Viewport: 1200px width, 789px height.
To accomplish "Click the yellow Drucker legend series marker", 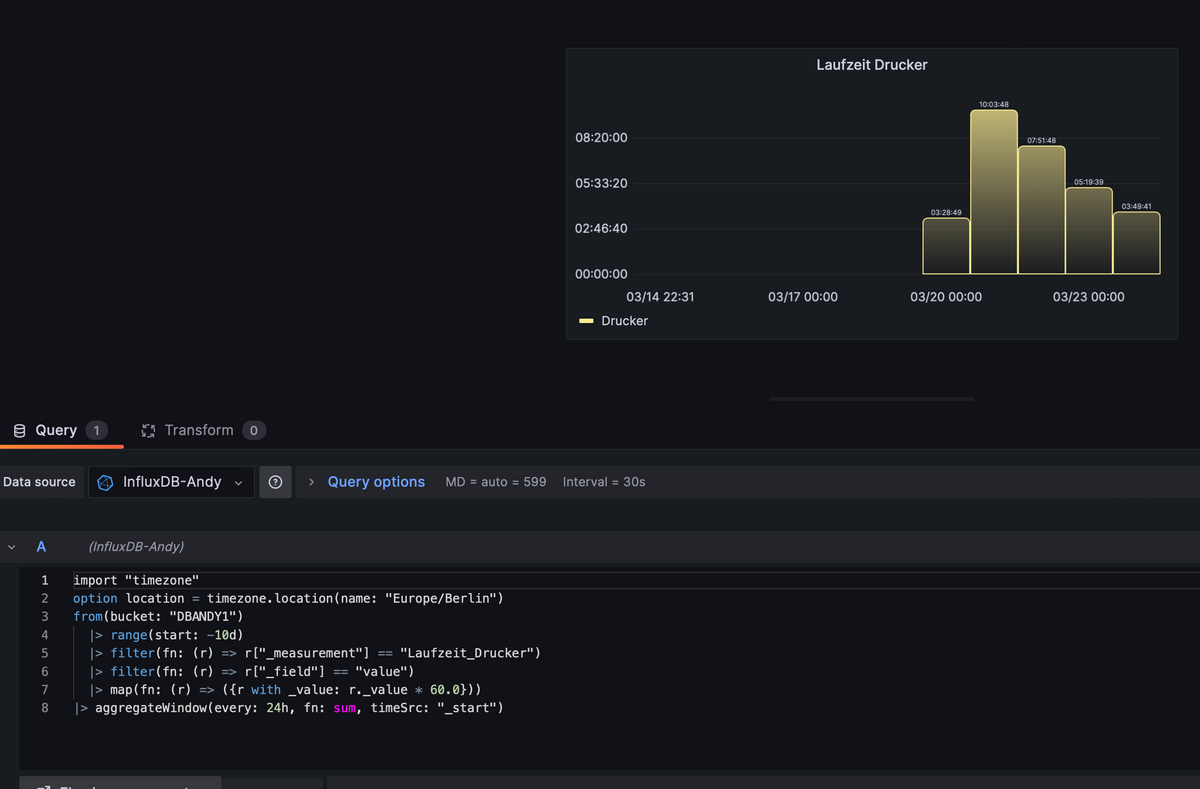I will click(x=587, y=321).
